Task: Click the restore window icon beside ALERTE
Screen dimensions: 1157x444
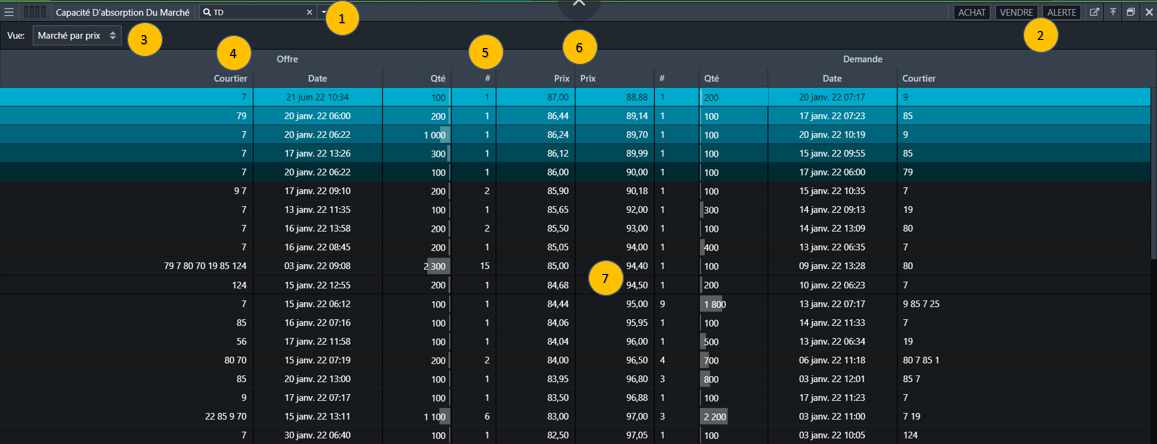Action: [1129, 12]
